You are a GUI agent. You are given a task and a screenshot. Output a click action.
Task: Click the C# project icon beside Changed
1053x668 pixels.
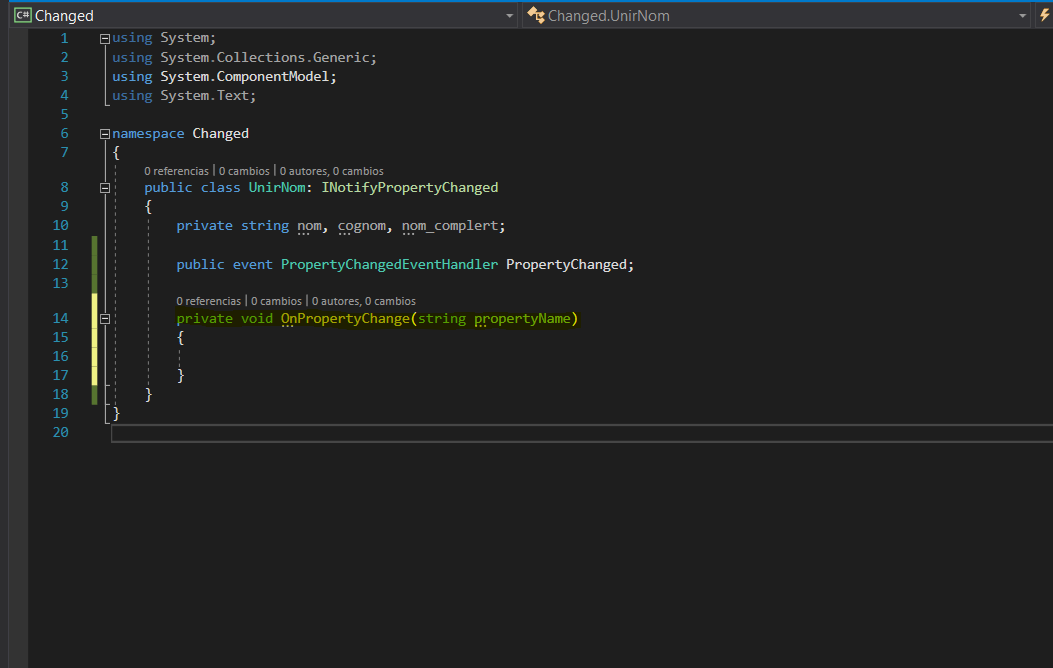point(22,15)
